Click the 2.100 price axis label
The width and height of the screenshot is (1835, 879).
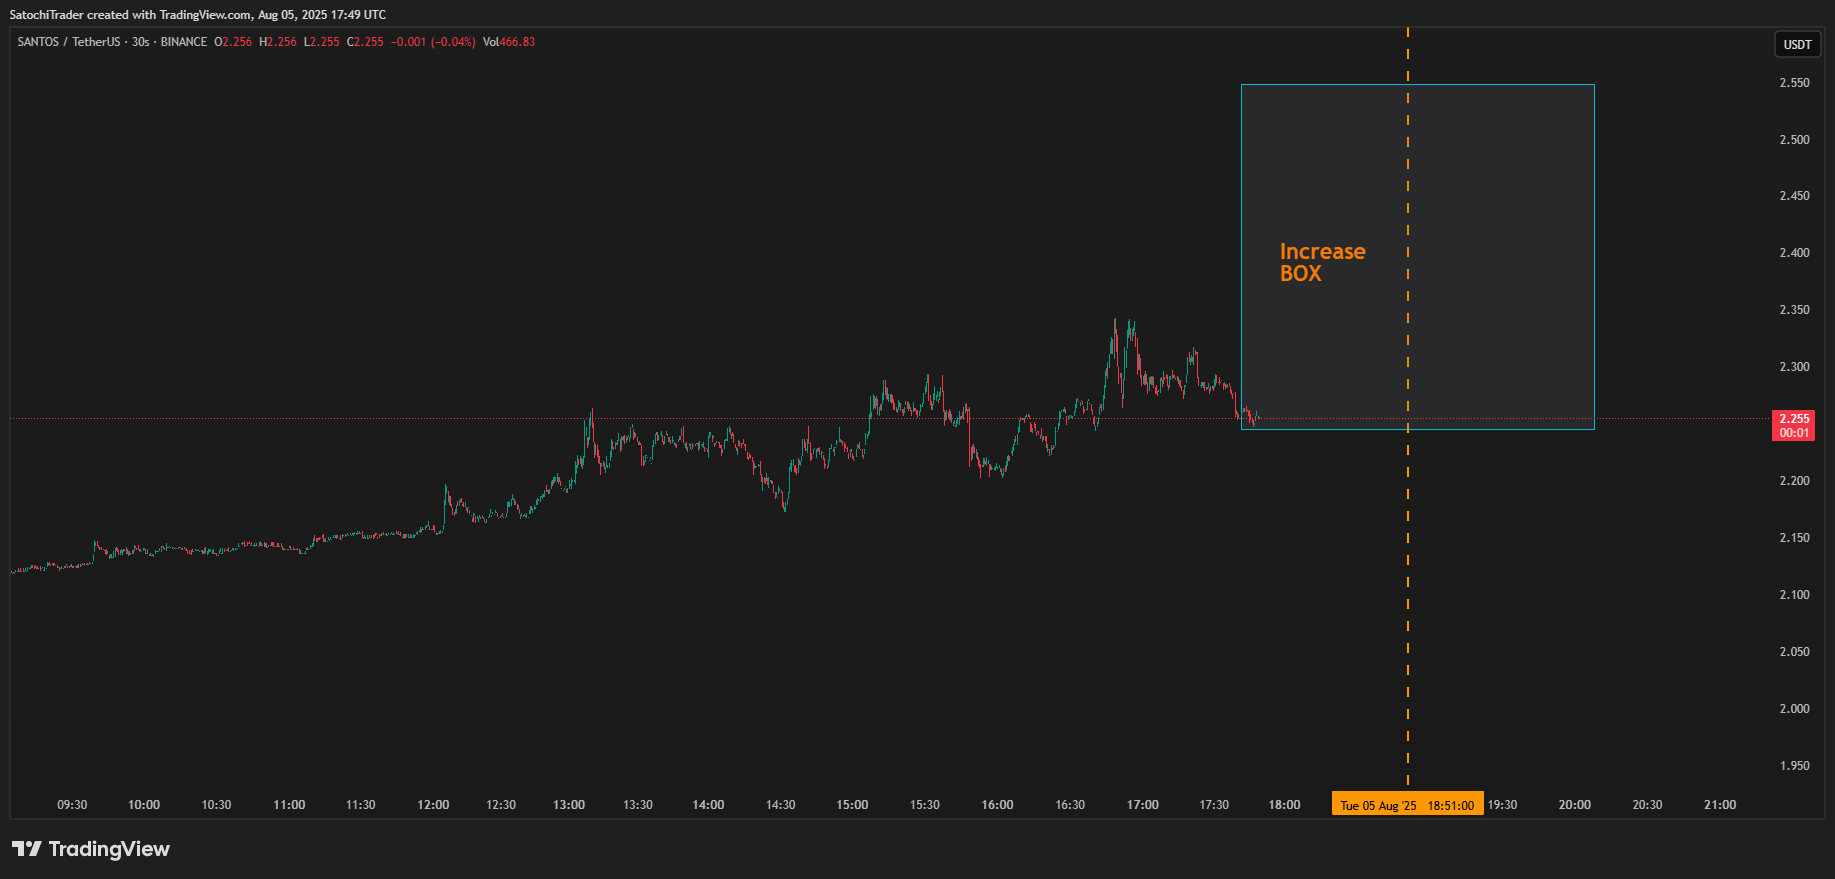pos(1794,595)
